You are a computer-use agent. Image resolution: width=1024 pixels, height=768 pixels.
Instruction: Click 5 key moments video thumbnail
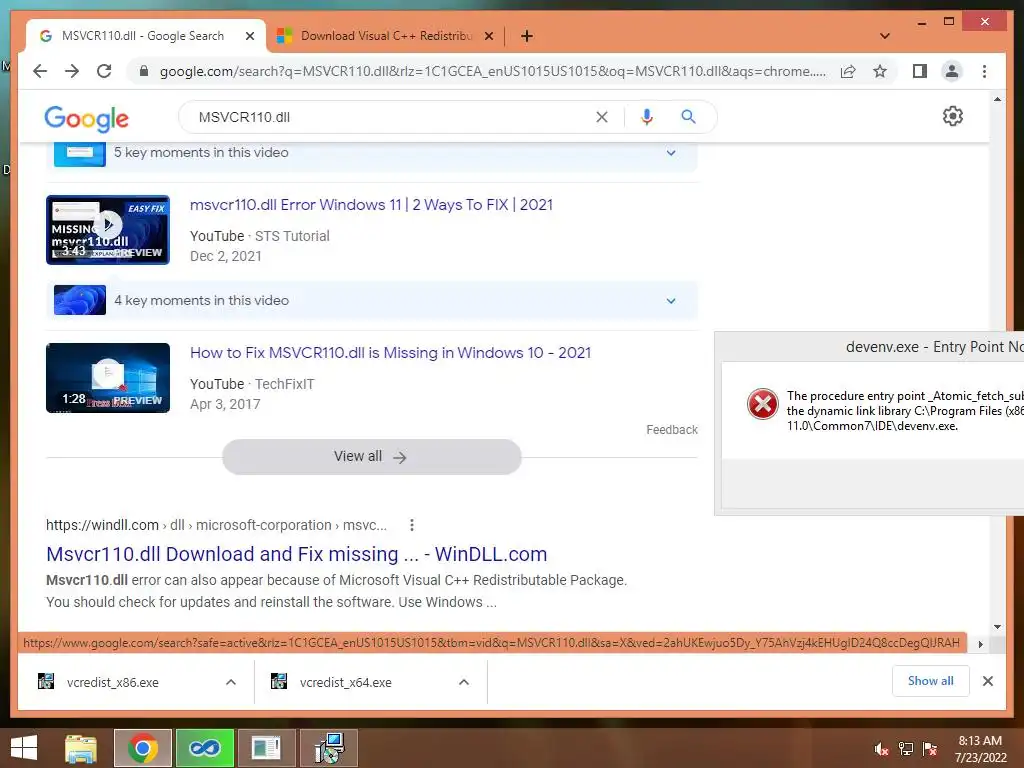click(x=80, y=153)
